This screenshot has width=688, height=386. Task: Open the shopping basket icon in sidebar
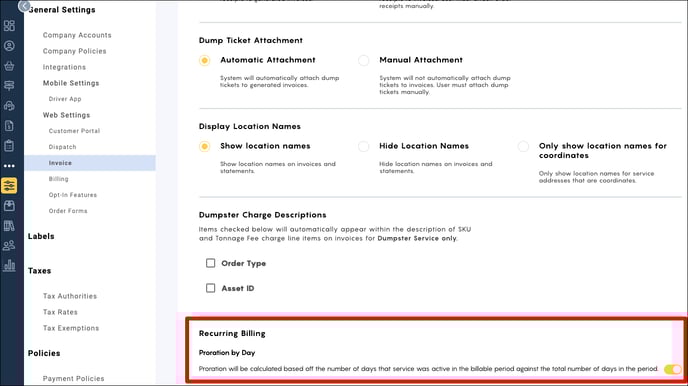(9, 66)
